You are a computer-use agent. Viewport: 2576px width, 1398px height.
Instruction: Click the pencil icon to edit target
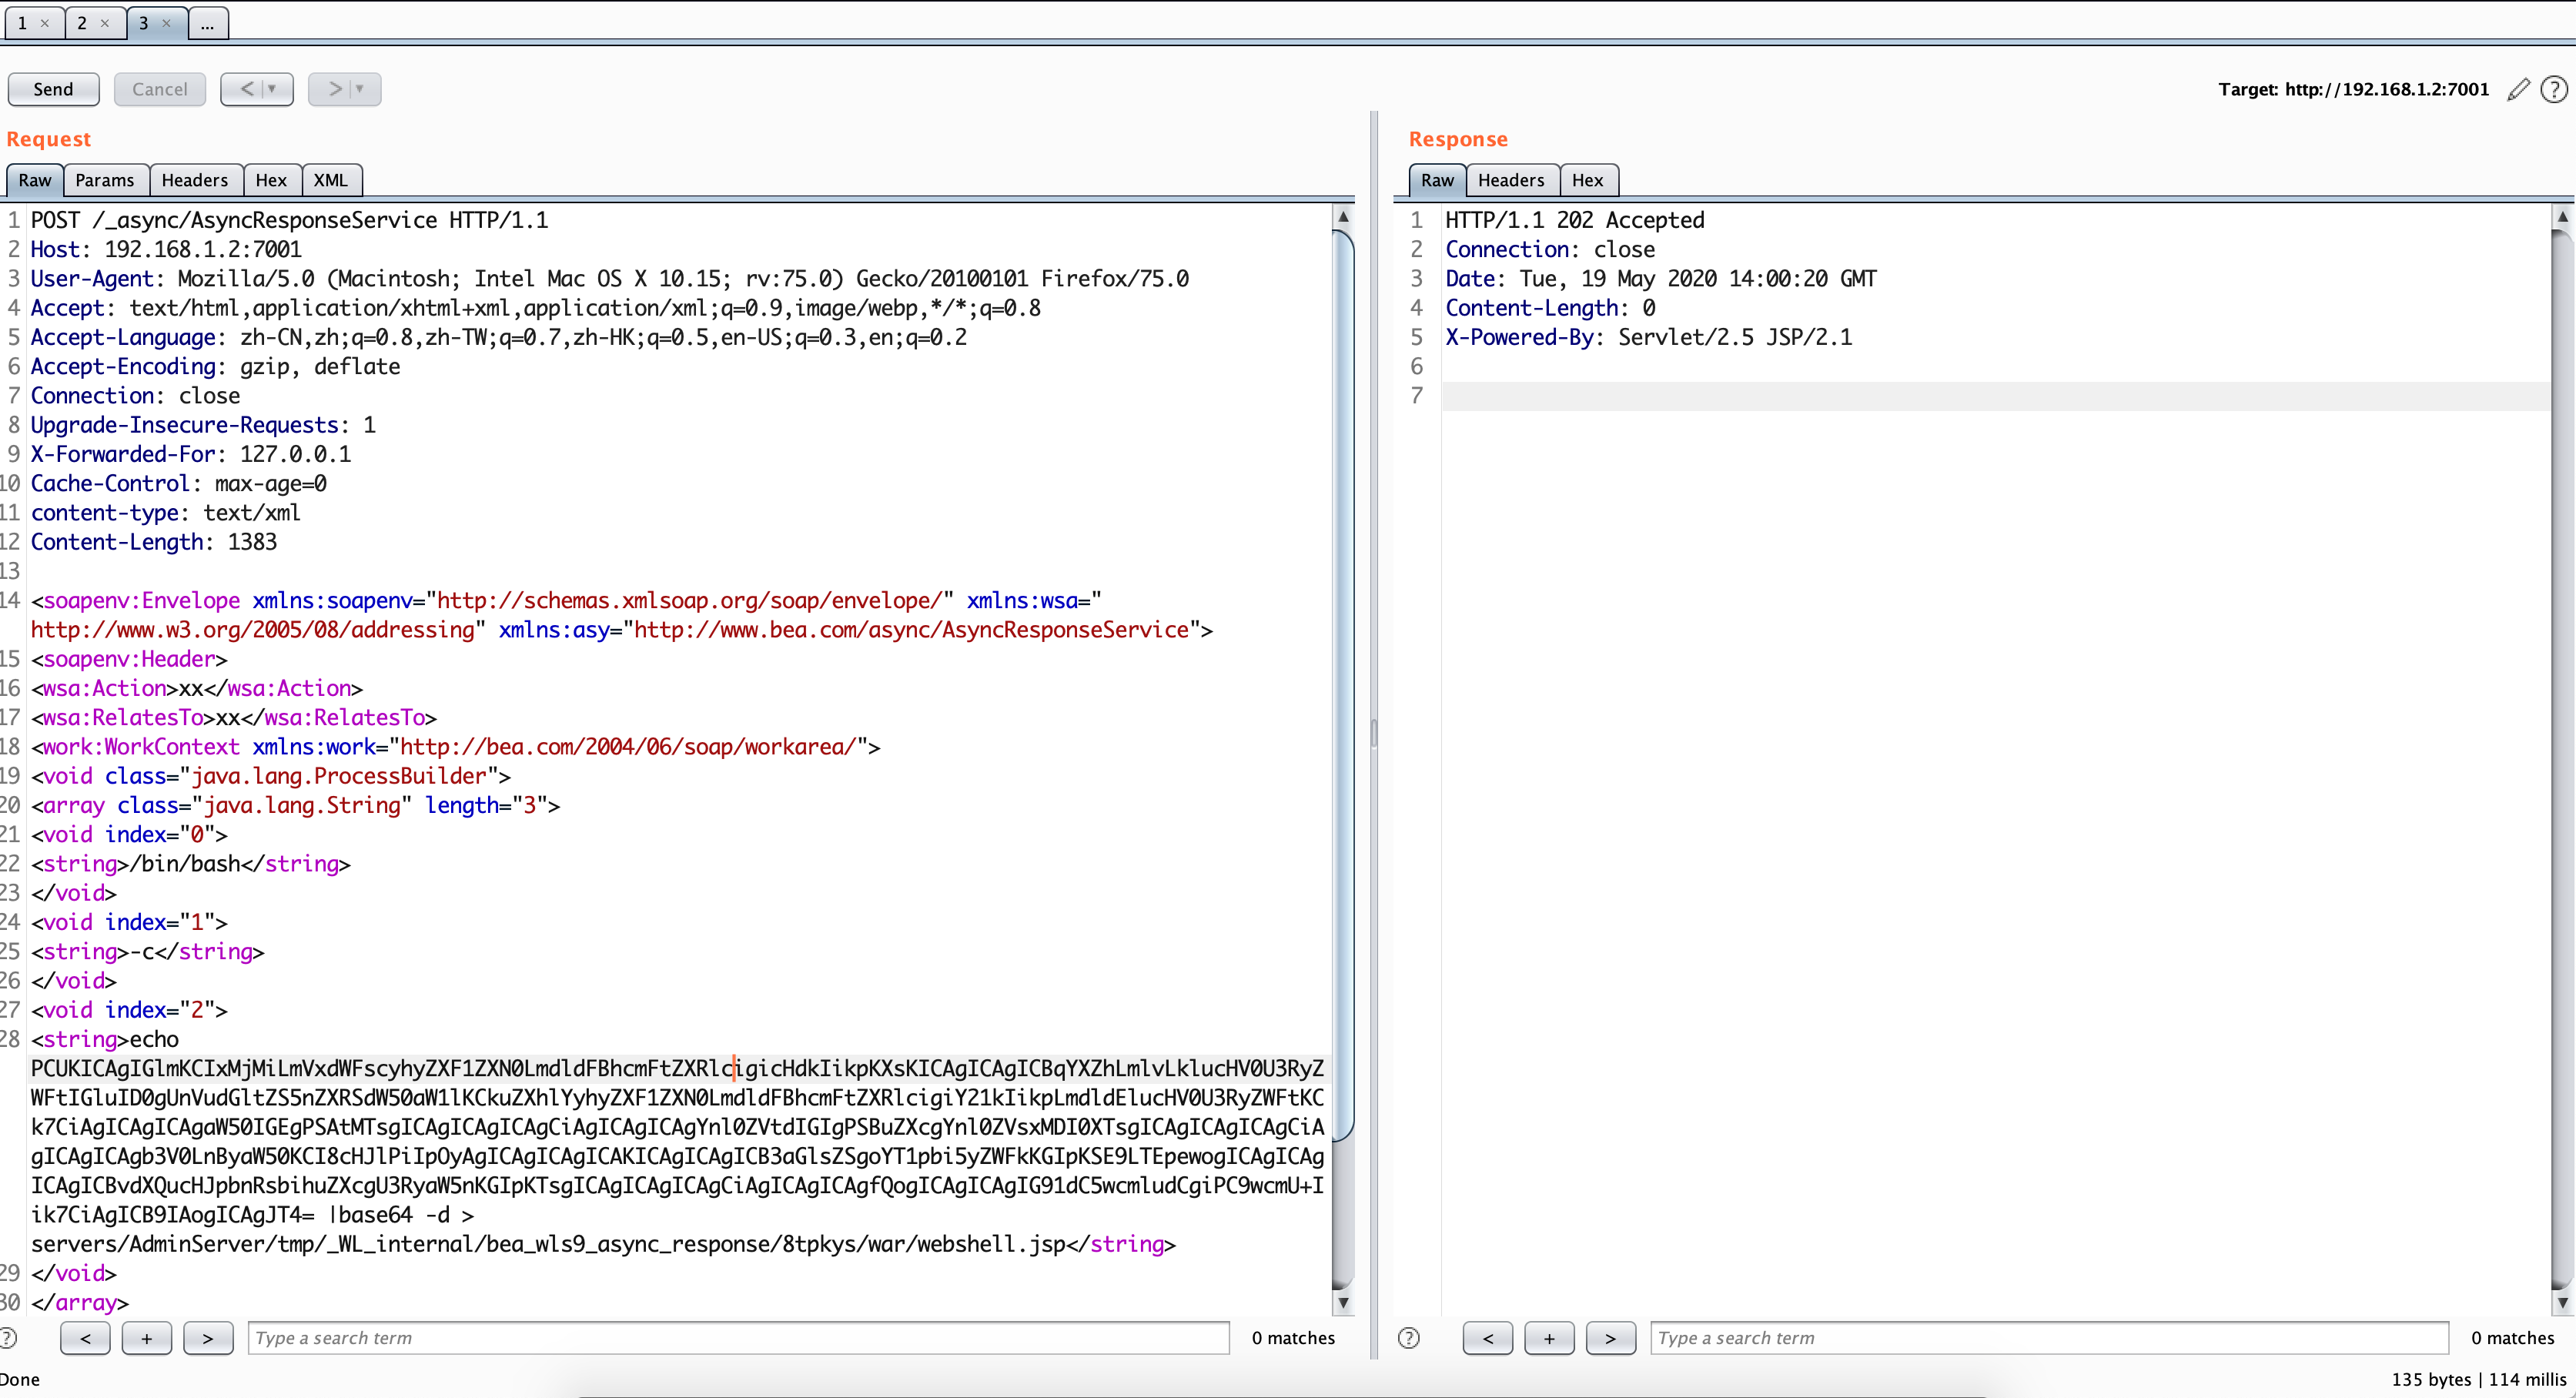2518,90
